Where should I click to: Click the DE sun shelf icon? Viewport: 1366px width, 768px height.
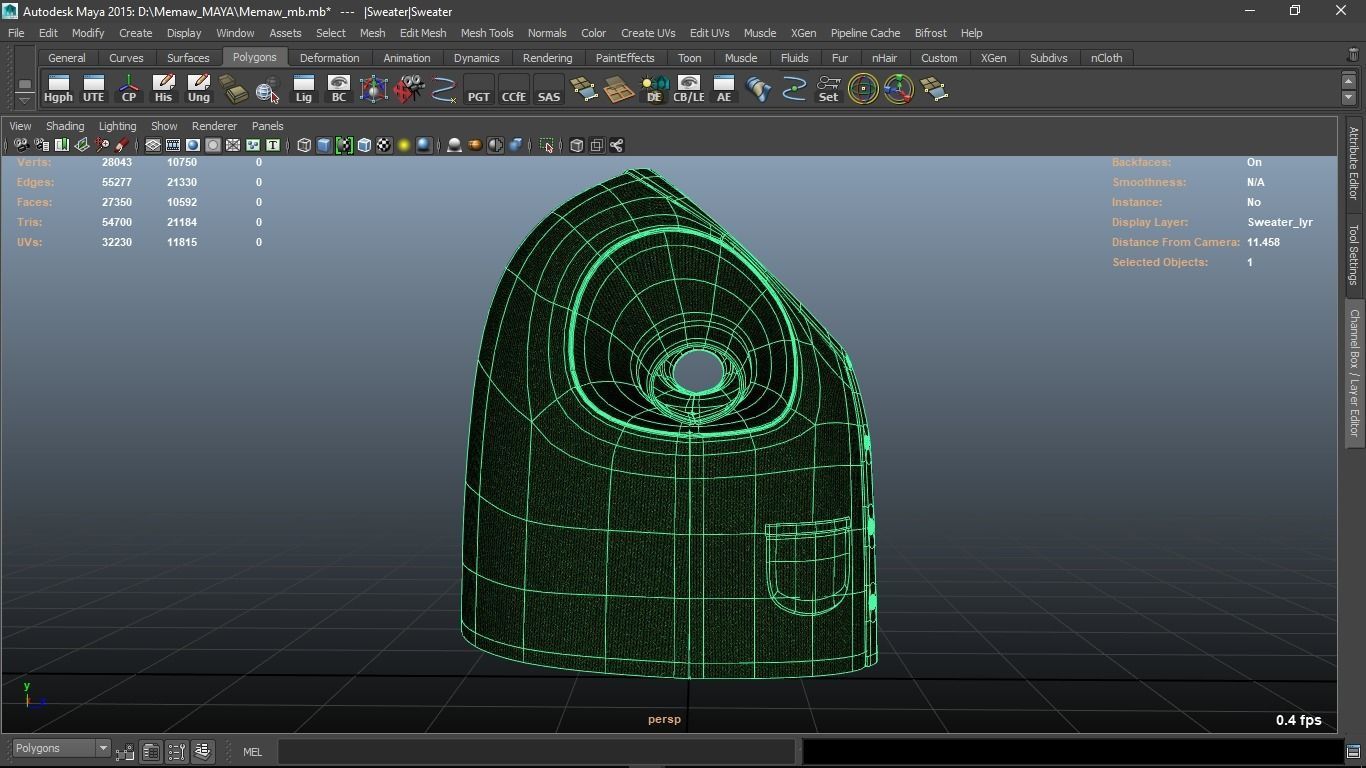pos(654,89)
